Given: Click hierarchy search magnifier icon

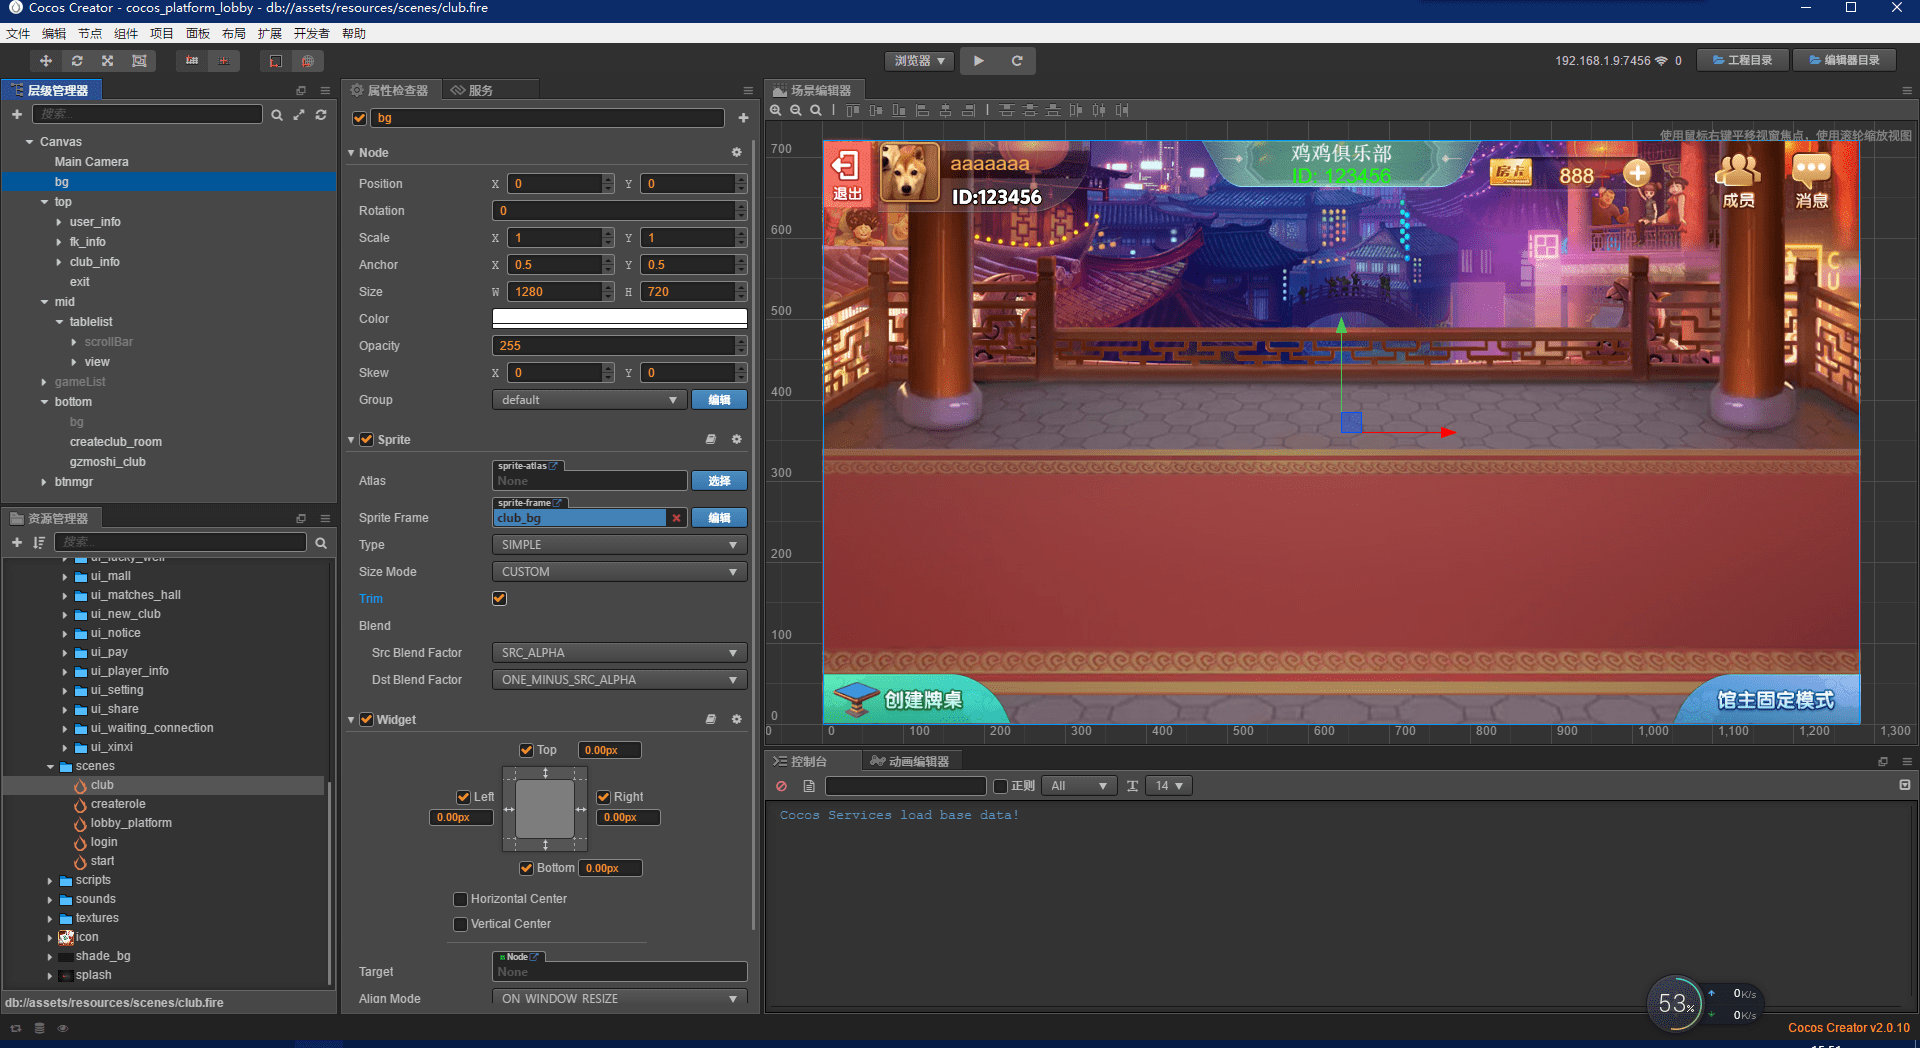Looking at the screenshot, I should (277, 115).
